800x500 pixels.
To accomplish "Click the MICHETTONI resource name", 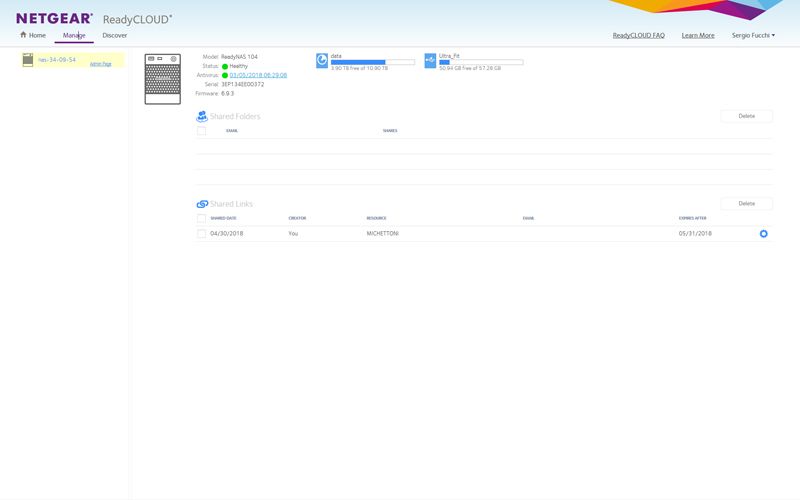I will pos(383,233).
